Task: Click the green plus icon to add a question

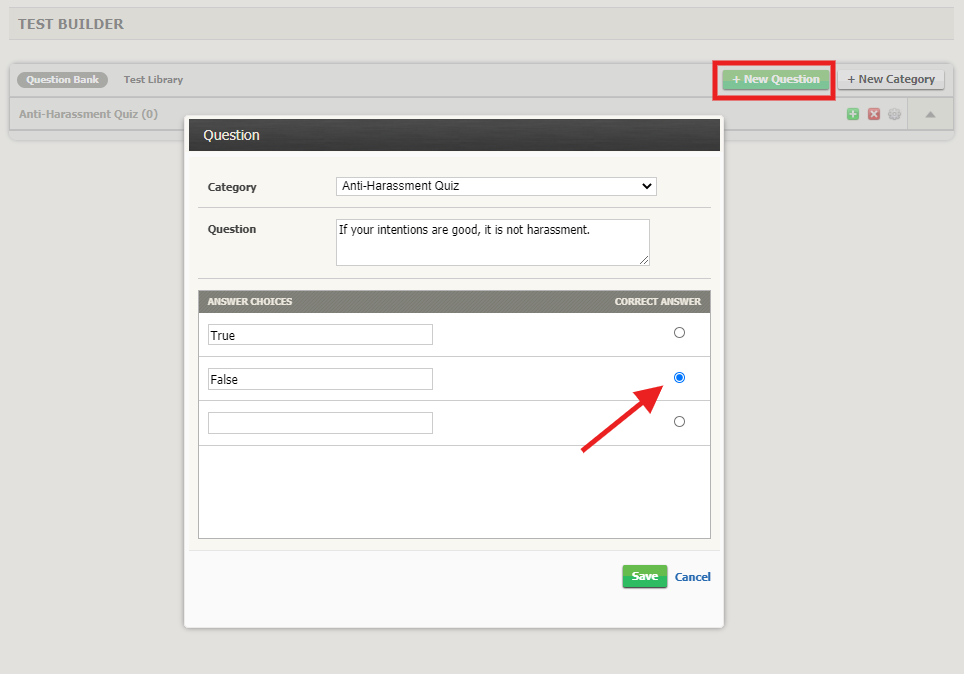Action: 852,113
